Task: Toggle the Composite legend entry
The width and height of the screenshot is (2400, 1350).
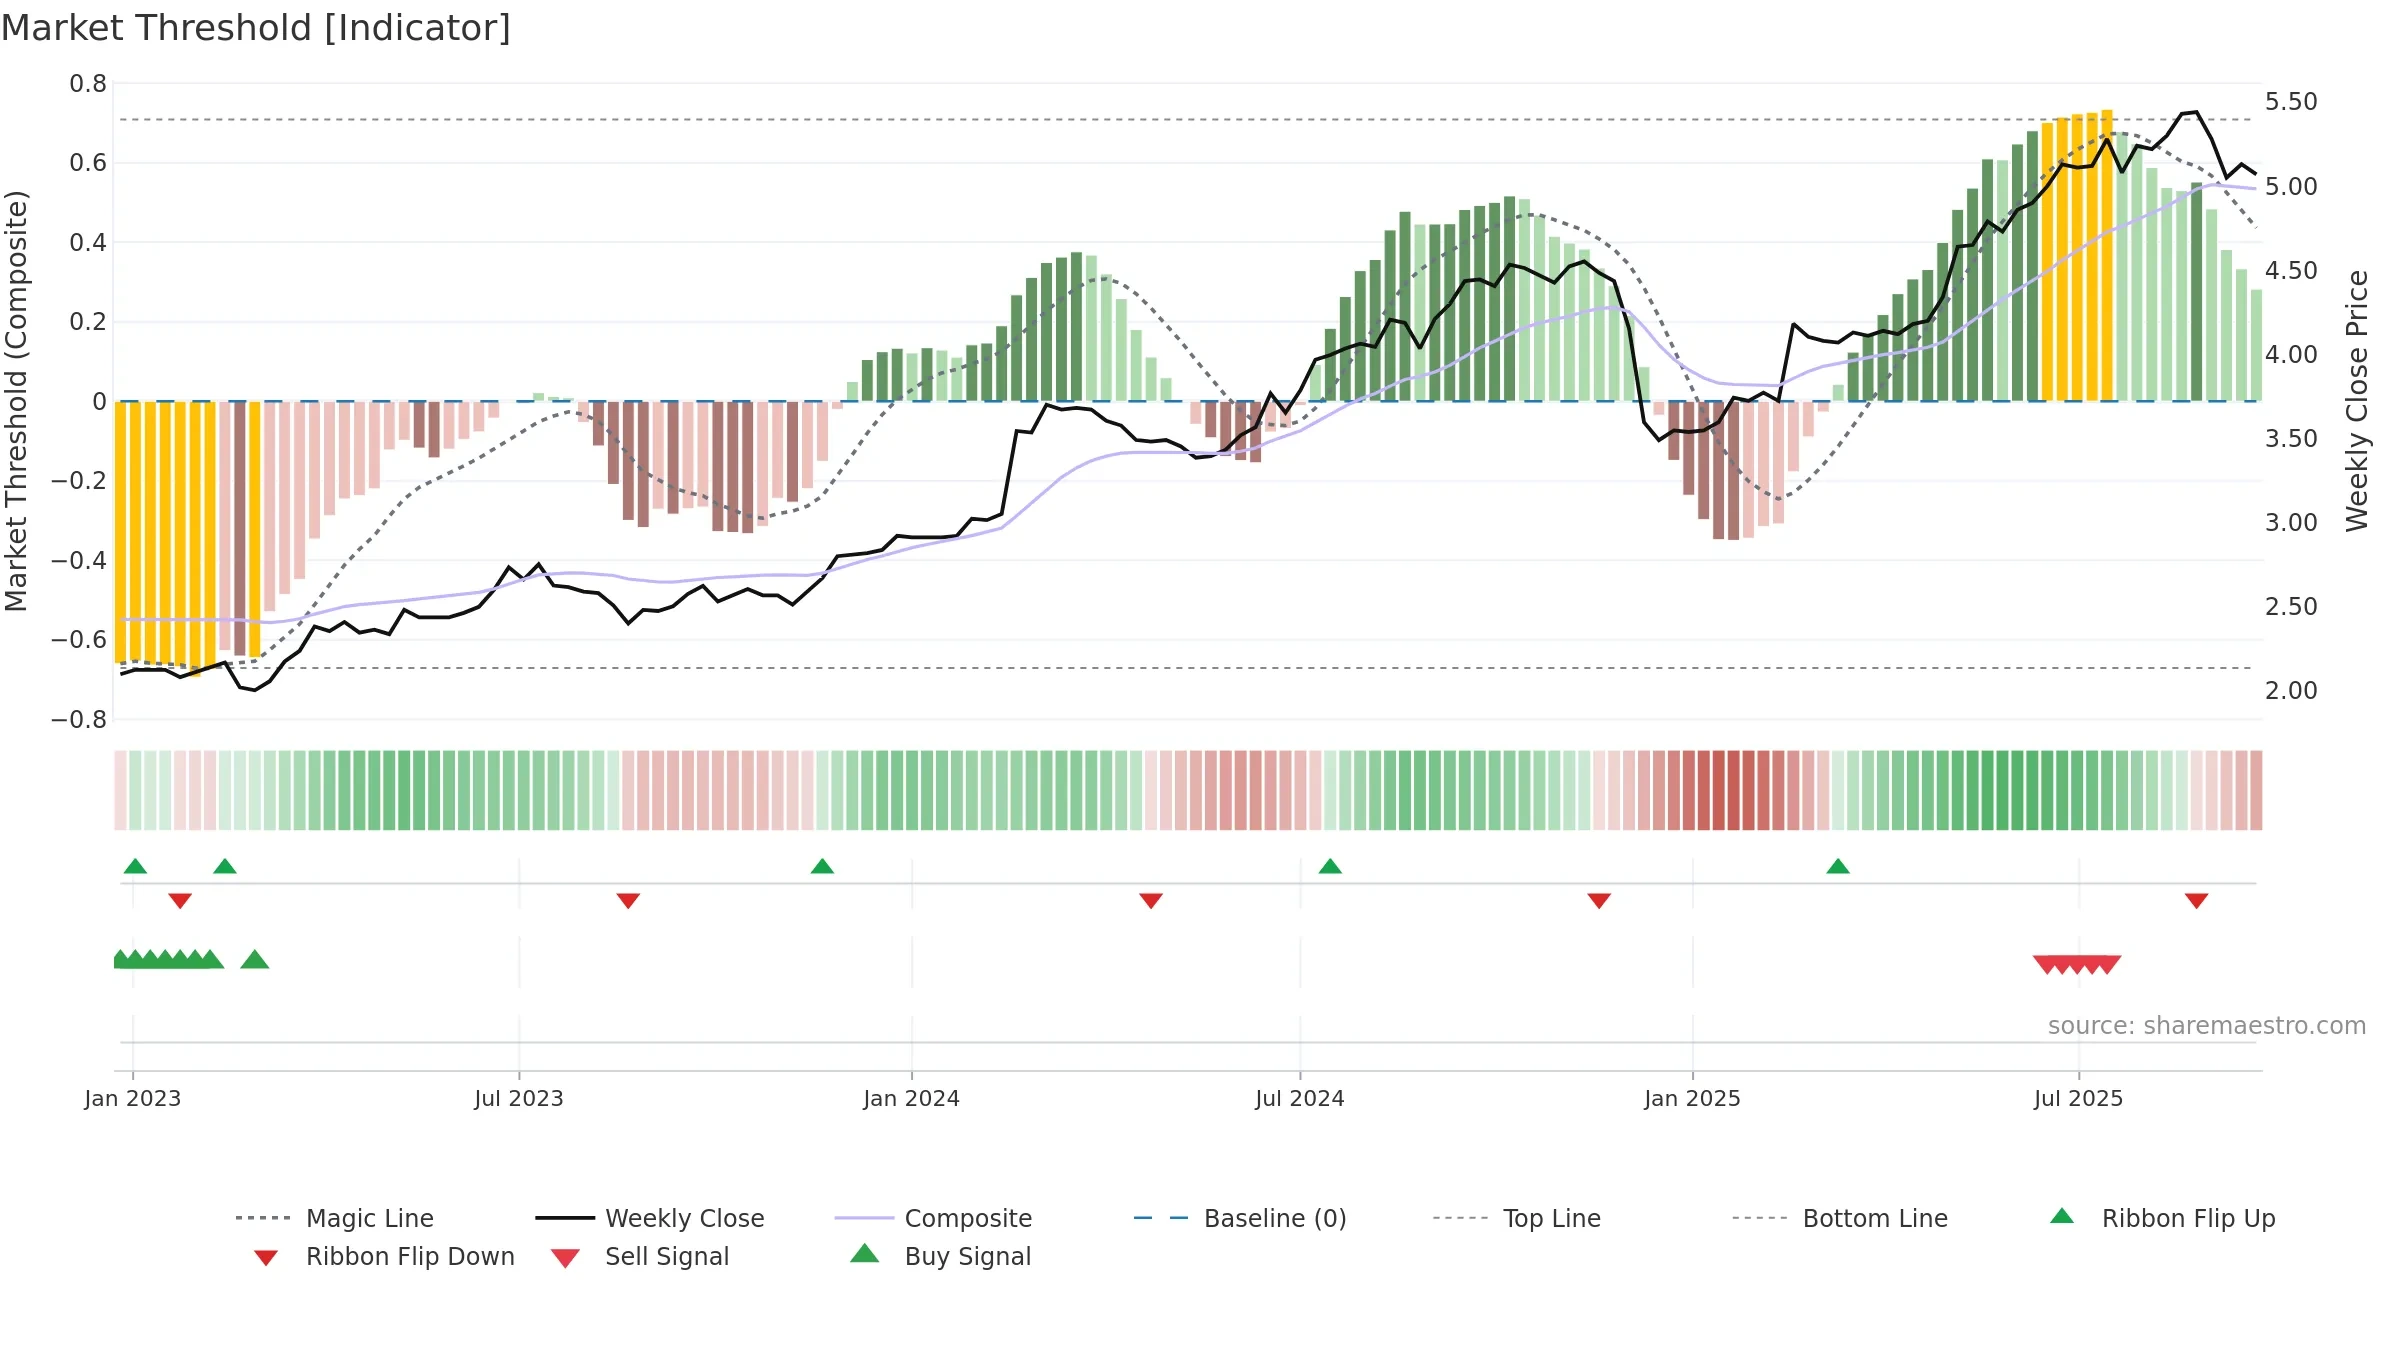Action: pyautogui.click(x=933, y=1218)
